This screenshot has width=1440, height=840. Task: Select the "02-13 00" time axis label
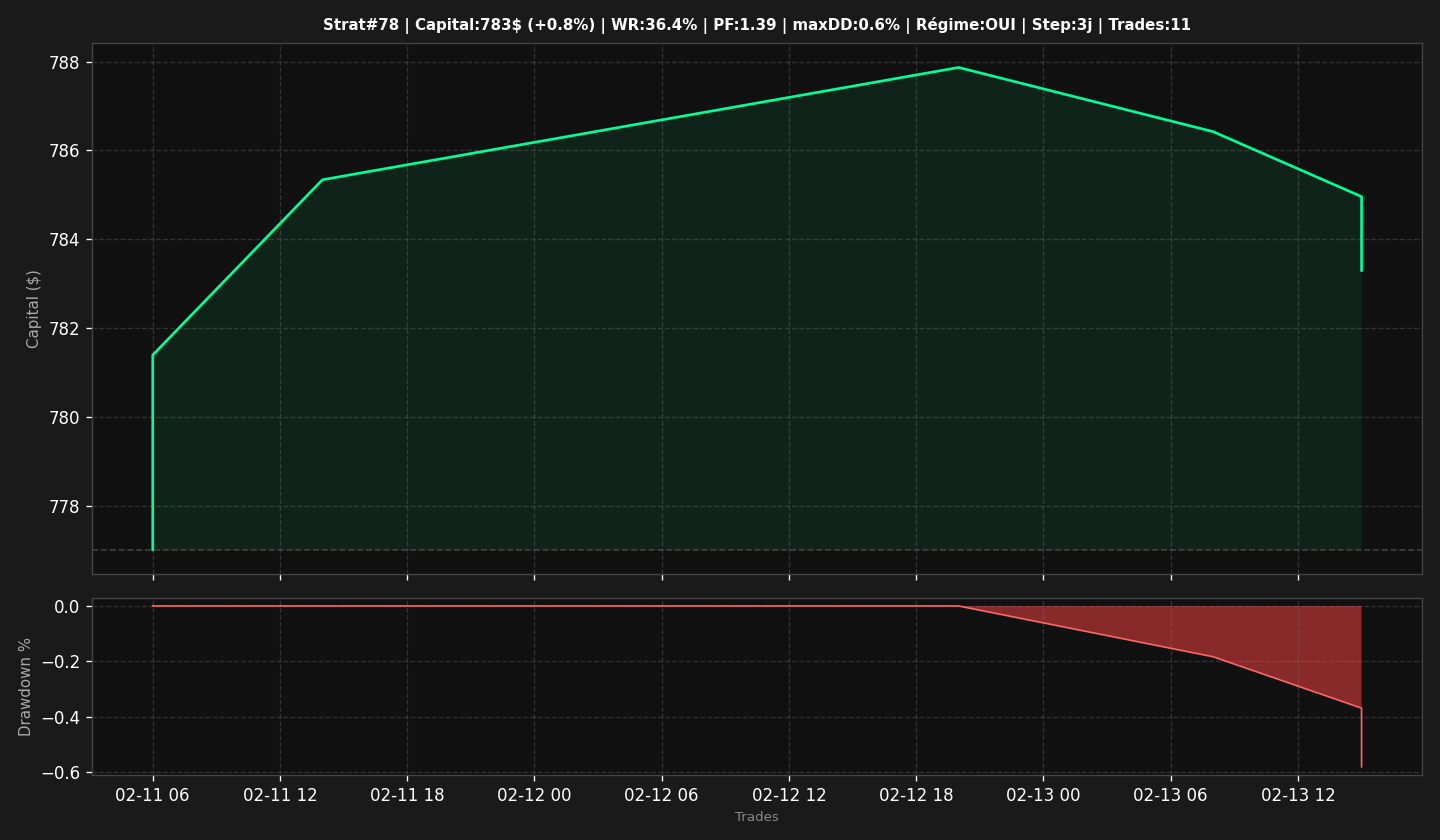coord(1043,795)
